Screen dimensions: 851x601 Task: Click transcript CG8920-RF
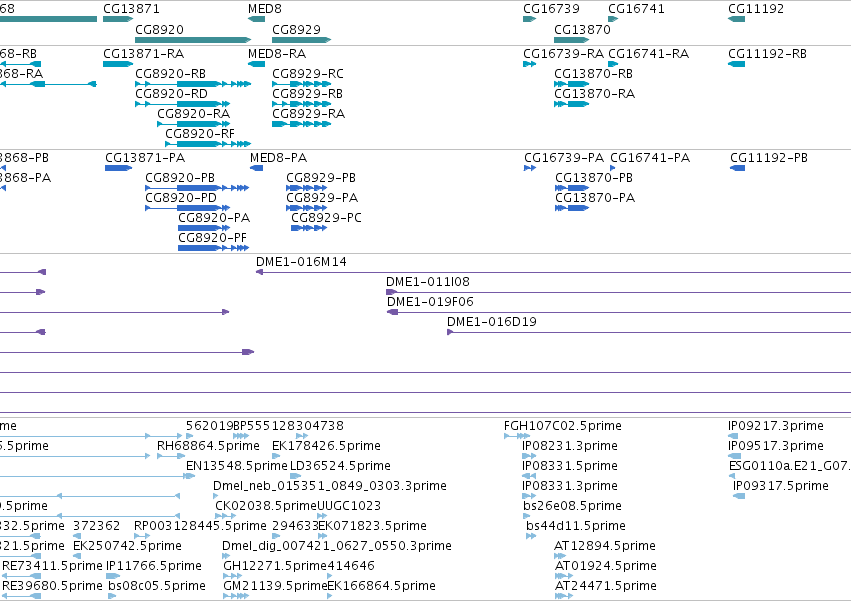pos(200,134)
